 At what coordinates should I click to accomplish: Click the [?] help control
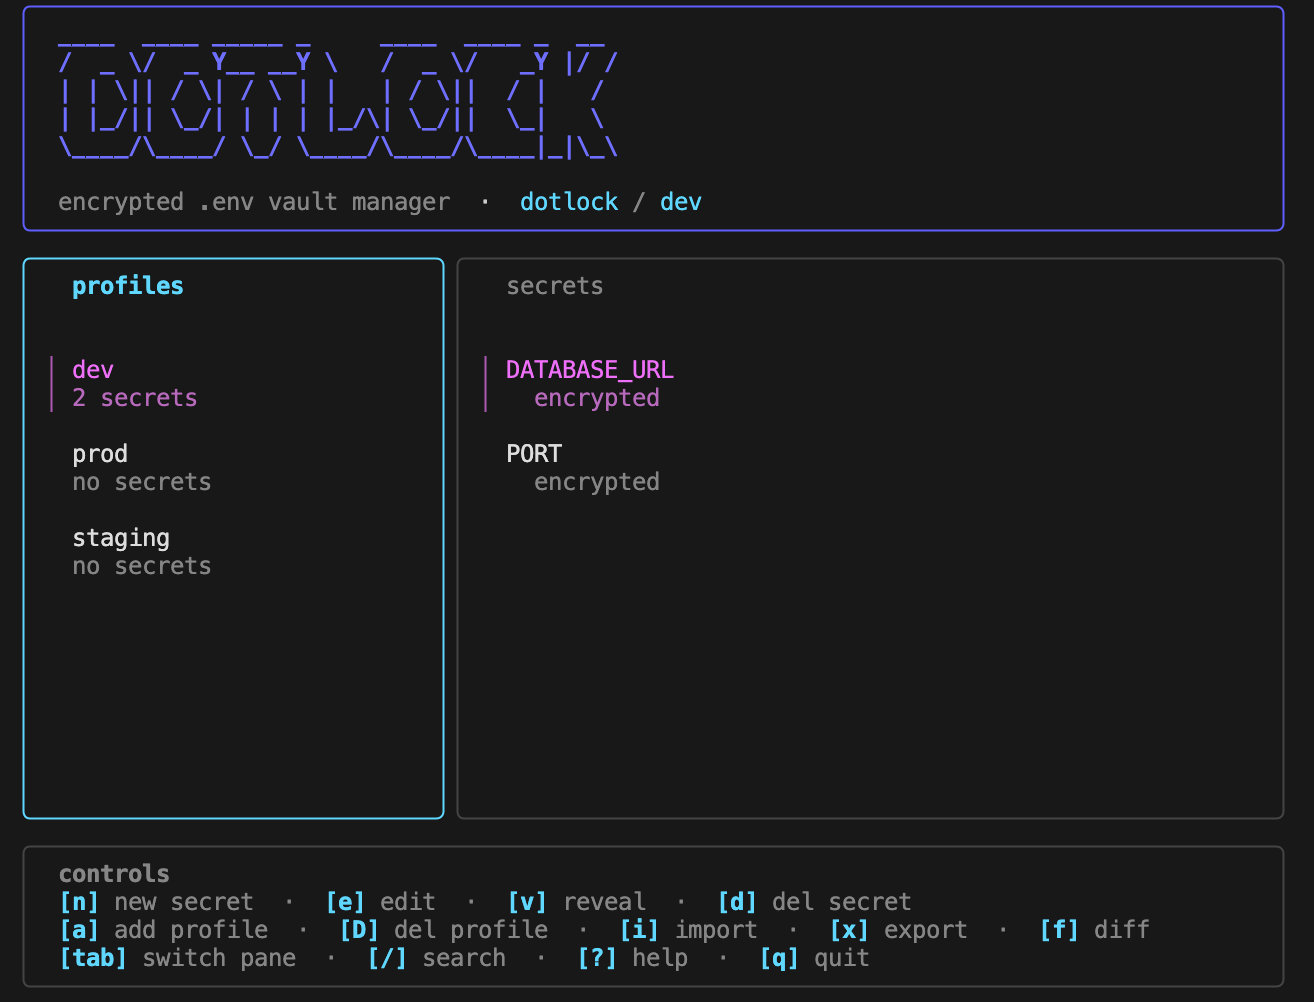point(633,958)
